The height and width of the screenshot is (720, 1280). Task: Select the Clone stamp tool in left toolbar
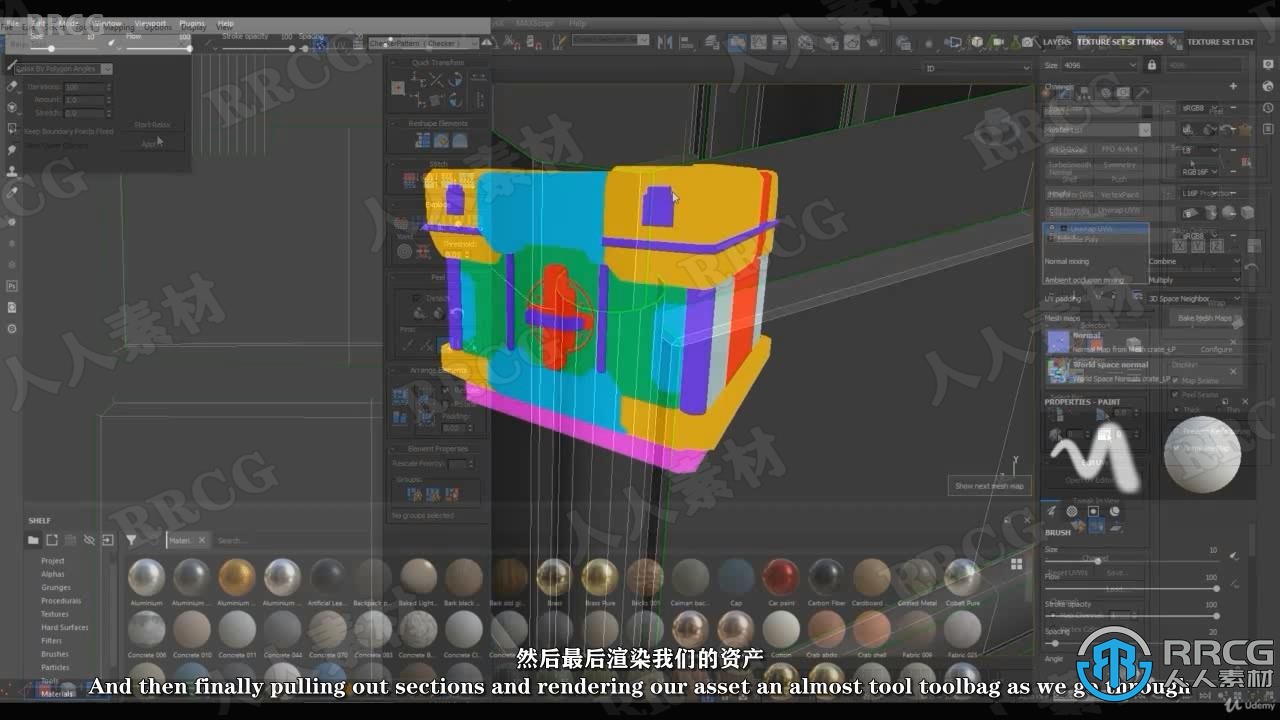point(12,170)
